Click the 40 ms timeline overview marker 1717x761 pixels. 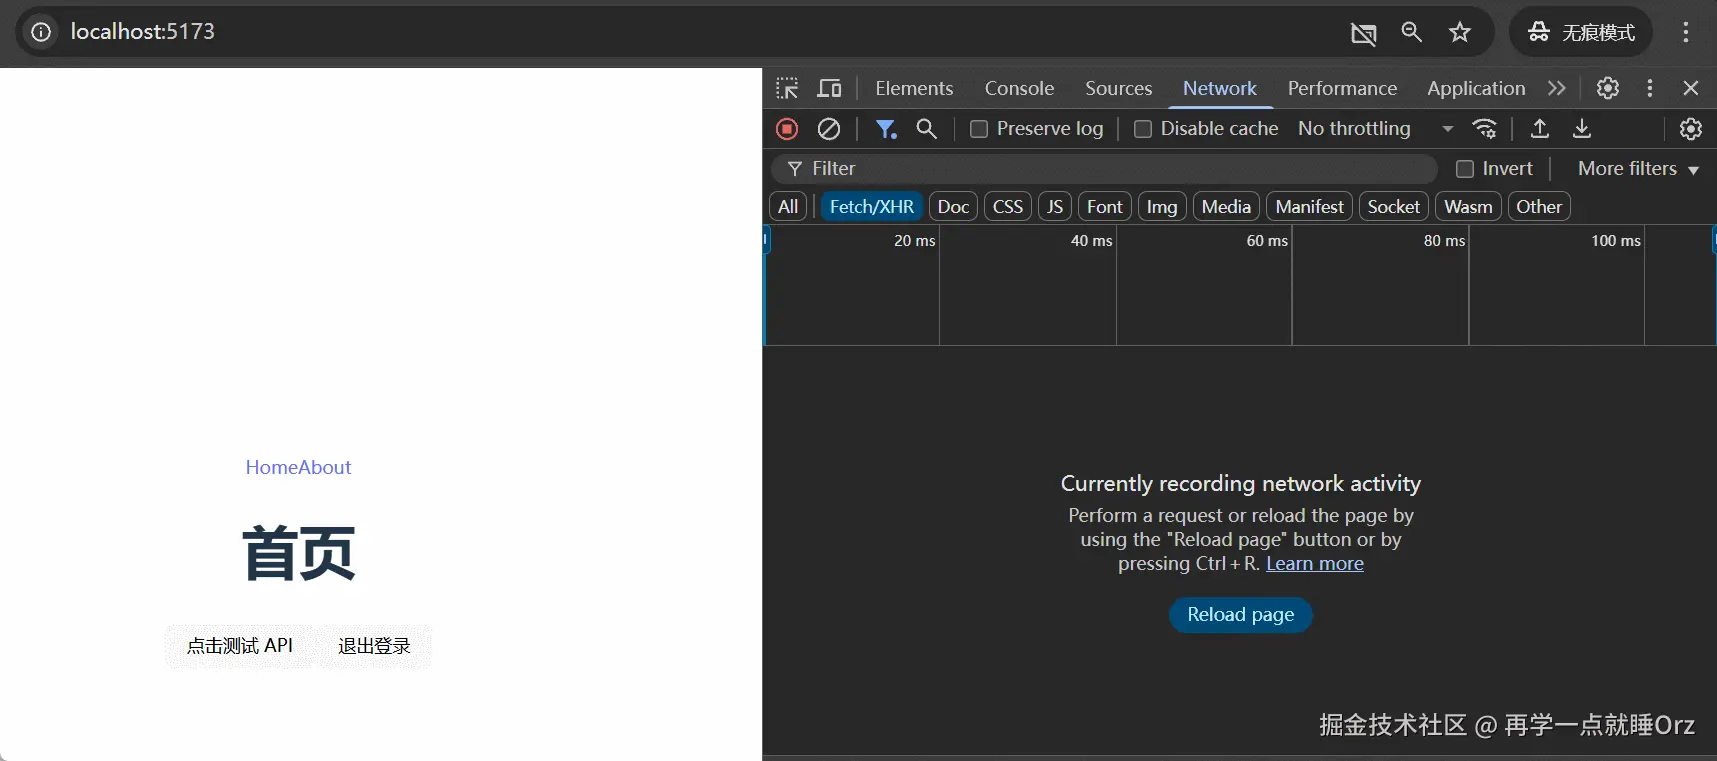[1091, 240]
